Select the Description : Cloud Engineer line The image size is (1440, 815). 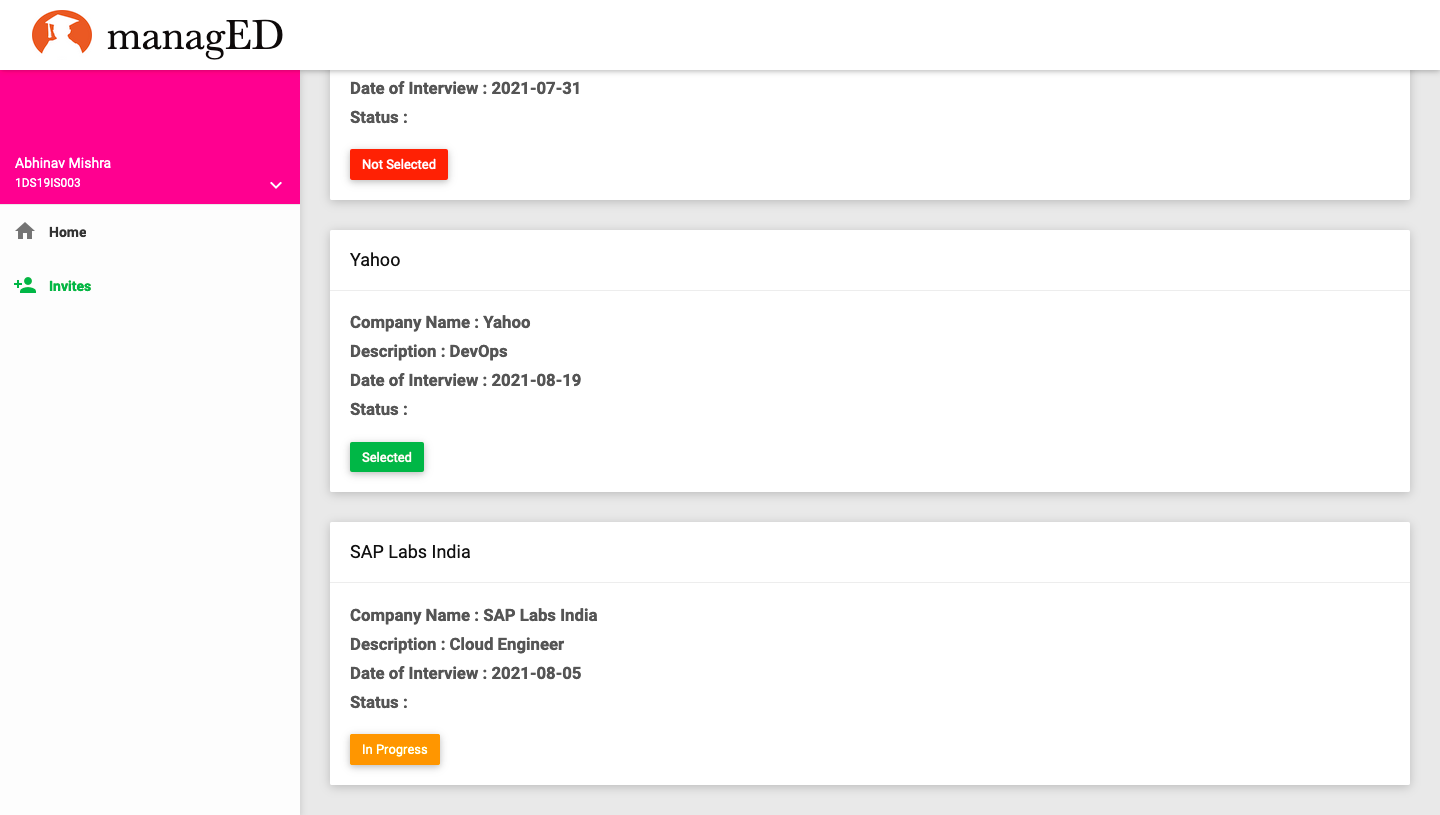click(x=457, y=644)
